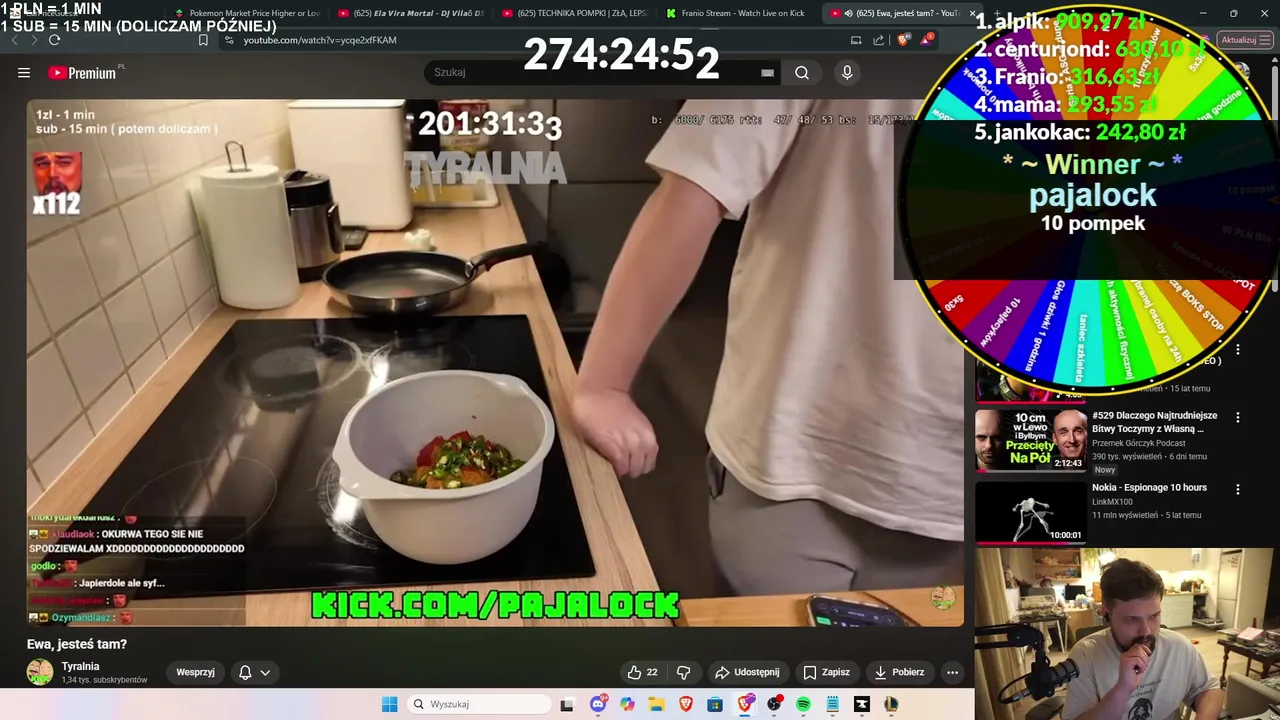Open options menu for Nokia Espionage video
1280x720 pixels.
pos(1238,490)
